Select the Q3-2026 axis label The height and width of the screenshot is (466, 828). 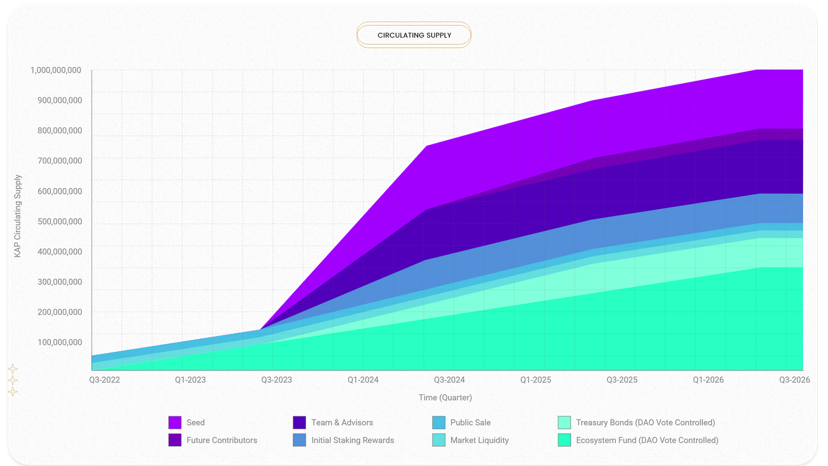pos(795,380)
